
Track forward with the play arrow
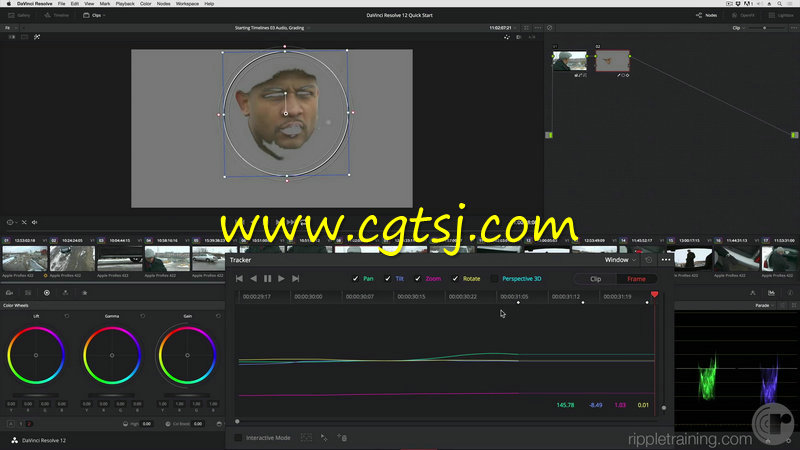[x=281, y=279]
